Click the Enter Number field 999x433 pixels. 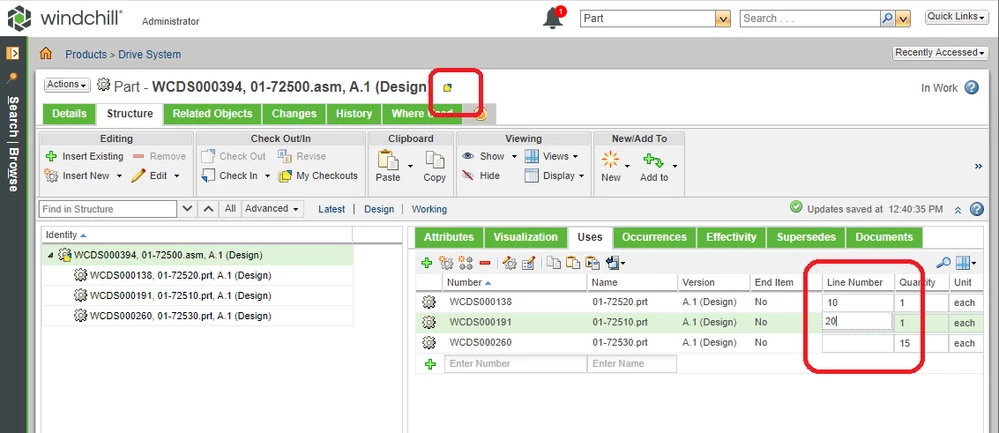coord(515,364)
